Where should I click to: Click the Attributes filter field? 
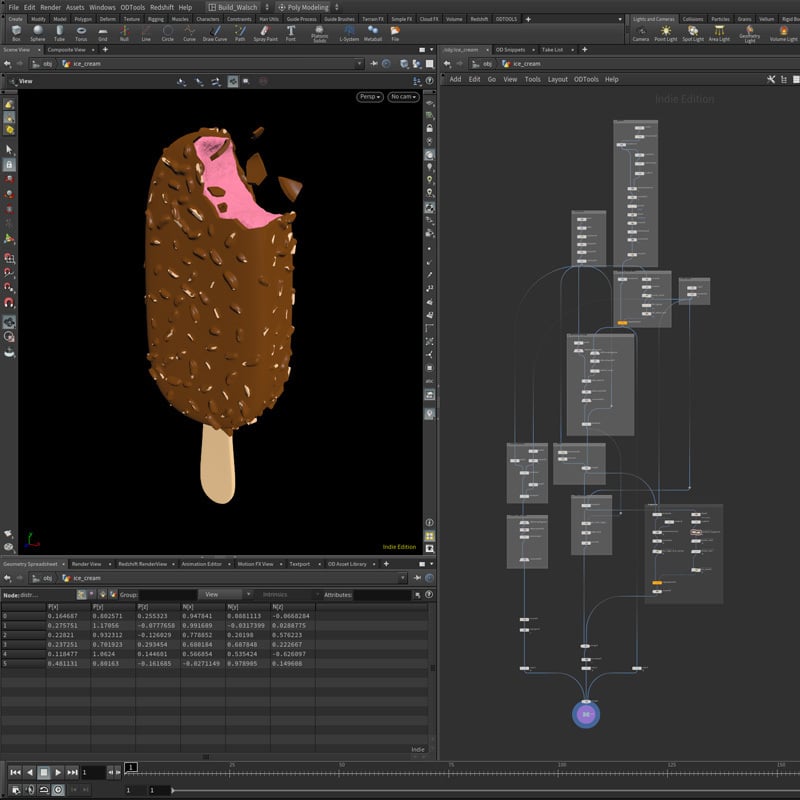(x=383, y=594)
